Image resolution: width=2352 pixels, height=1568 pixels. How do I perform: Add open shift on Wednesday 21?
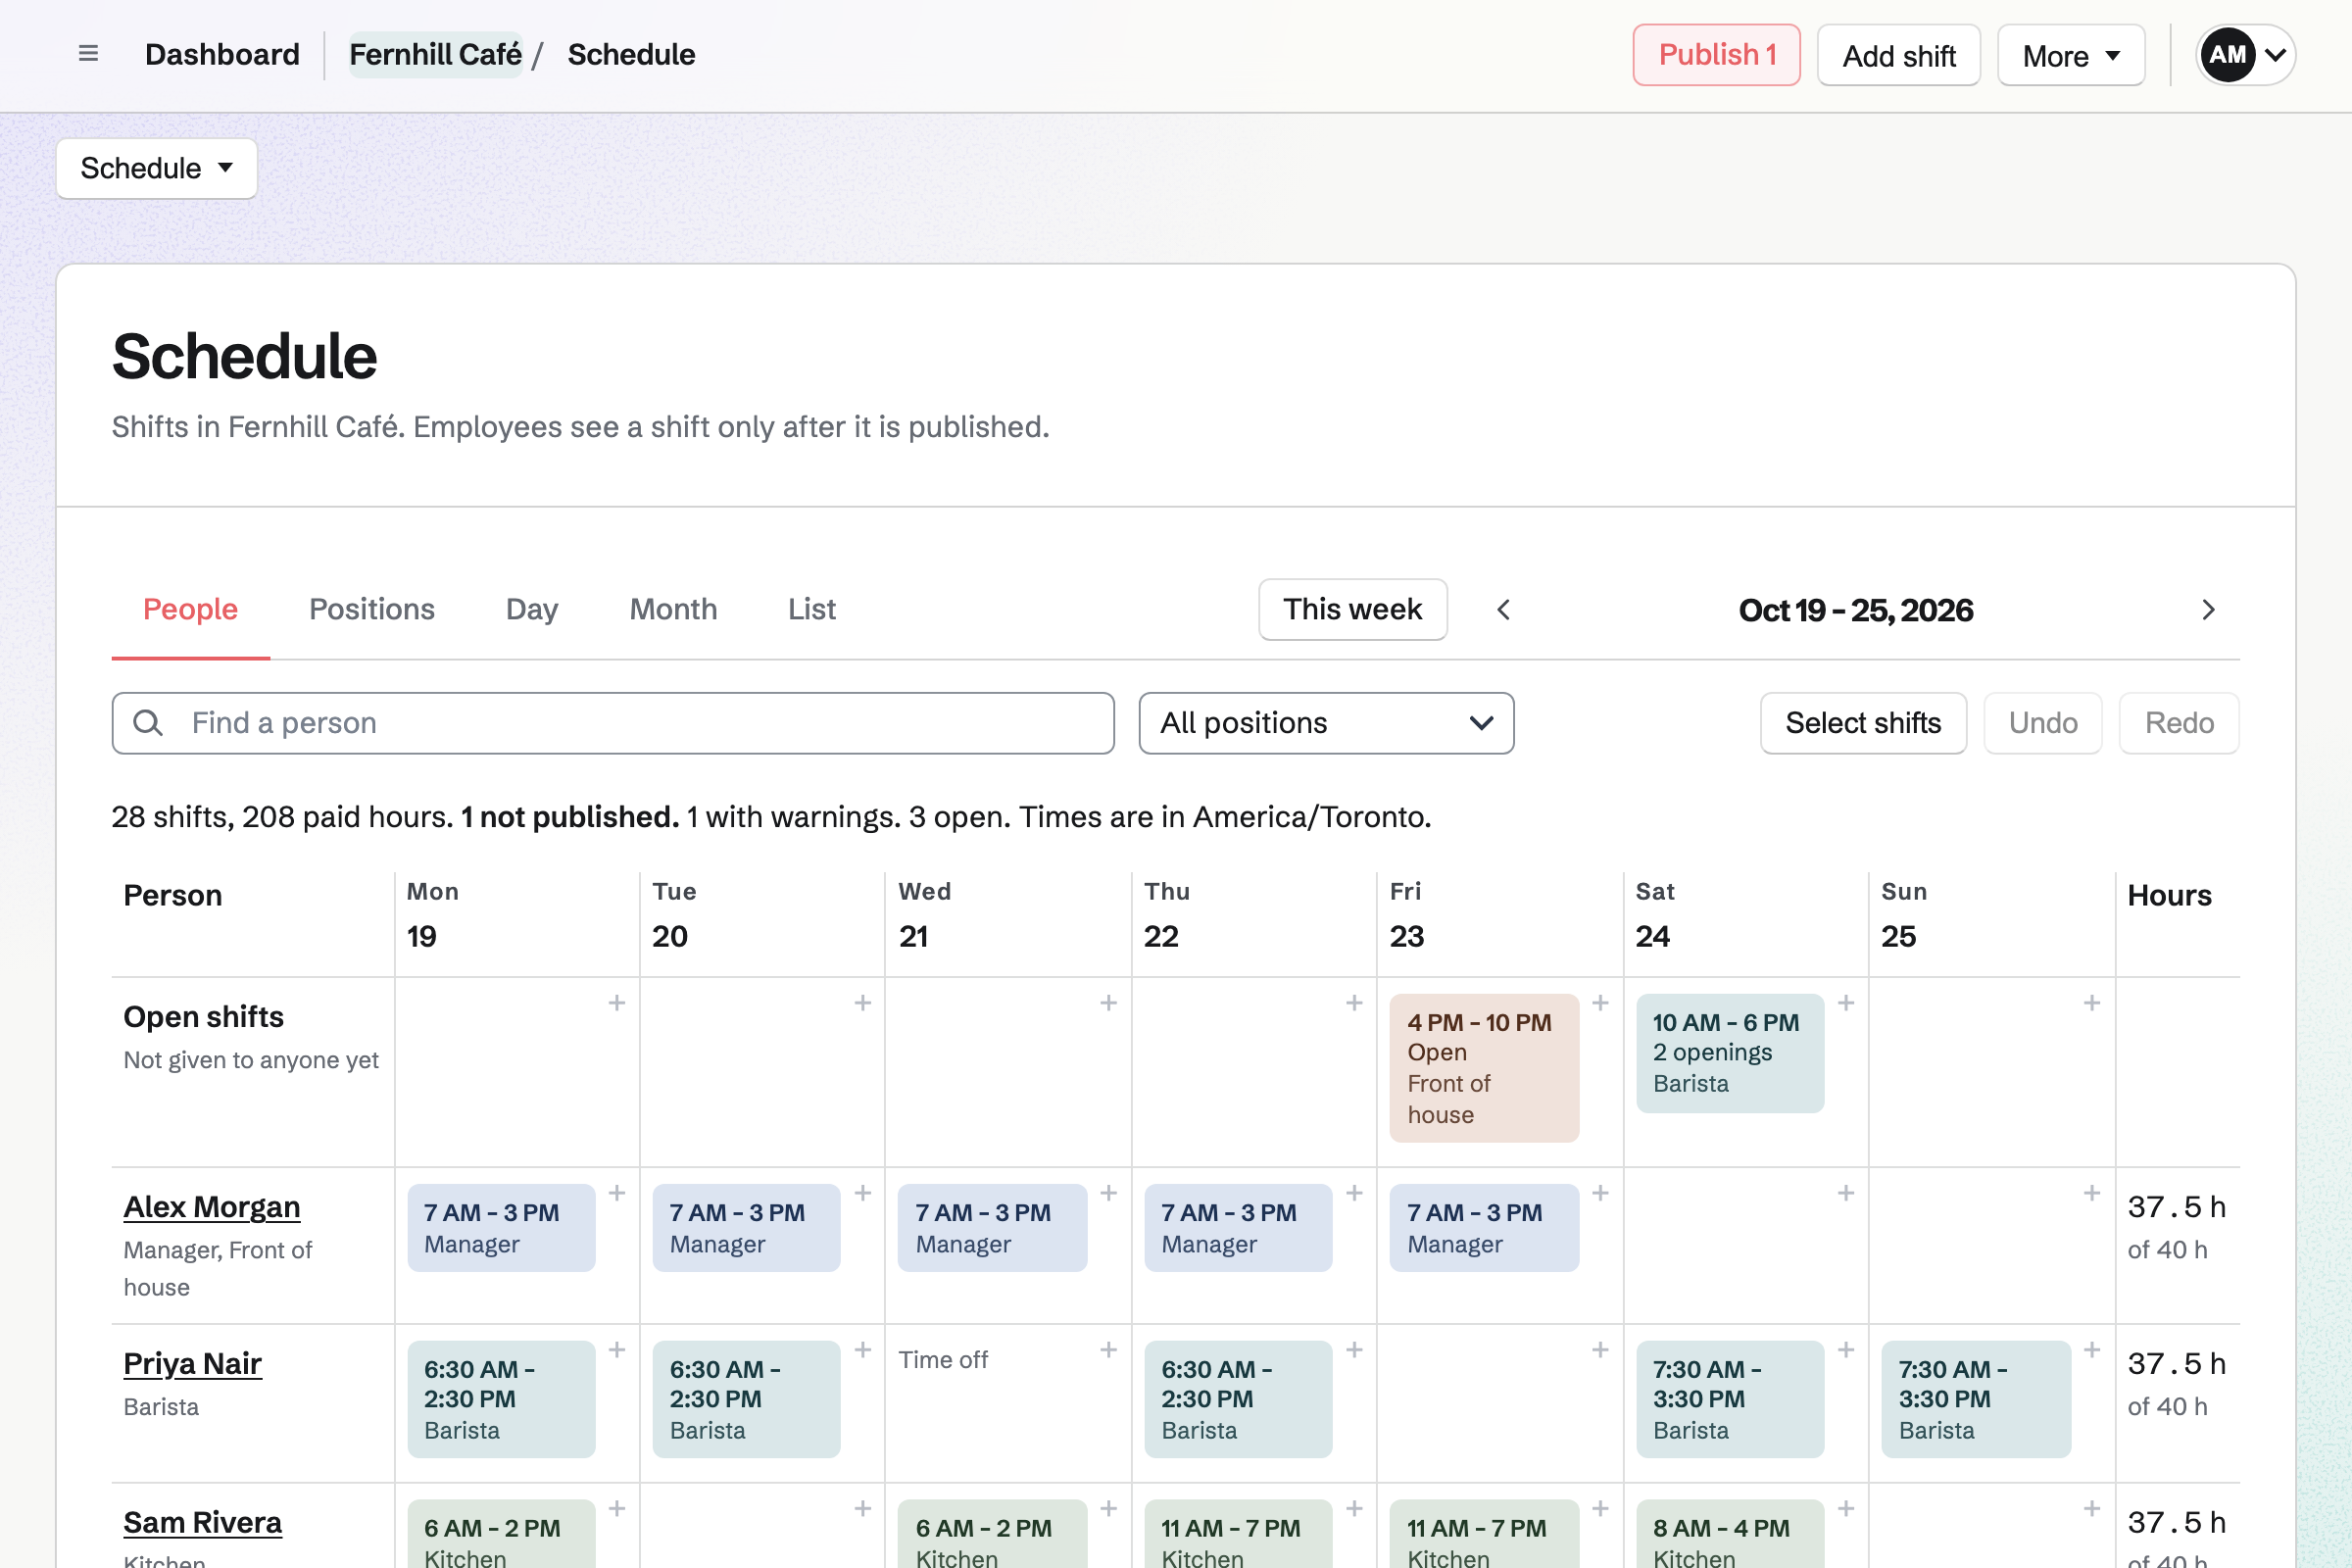[1108, 1003]
